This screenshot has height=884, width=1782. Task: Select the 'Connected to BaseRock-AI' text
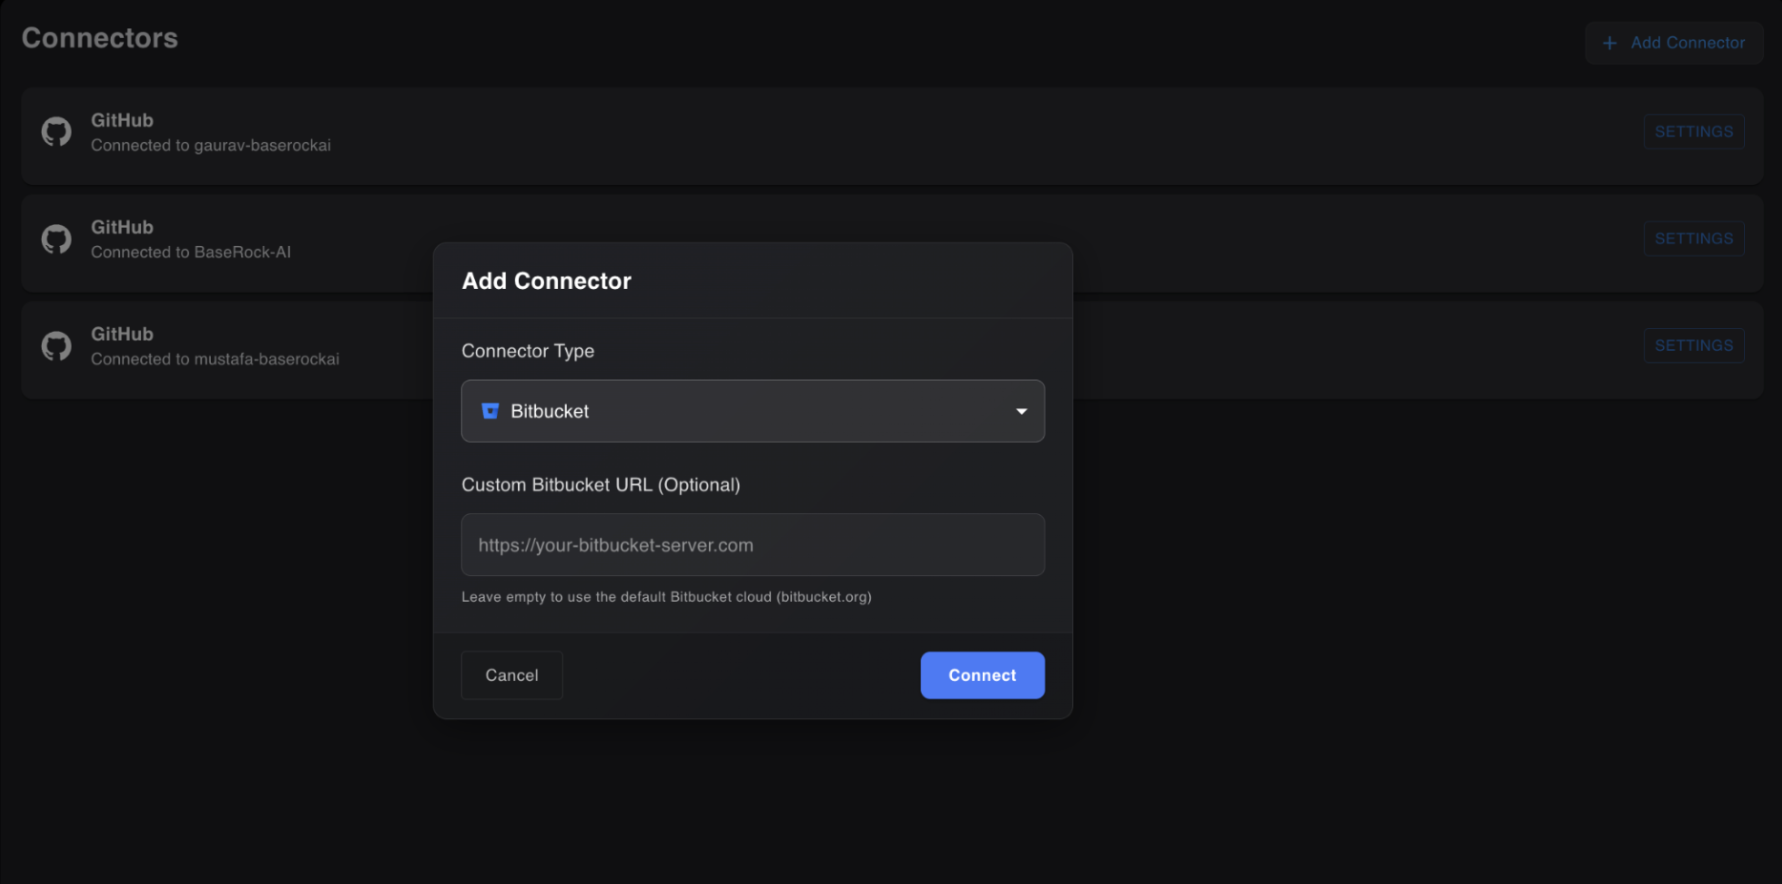190,253
